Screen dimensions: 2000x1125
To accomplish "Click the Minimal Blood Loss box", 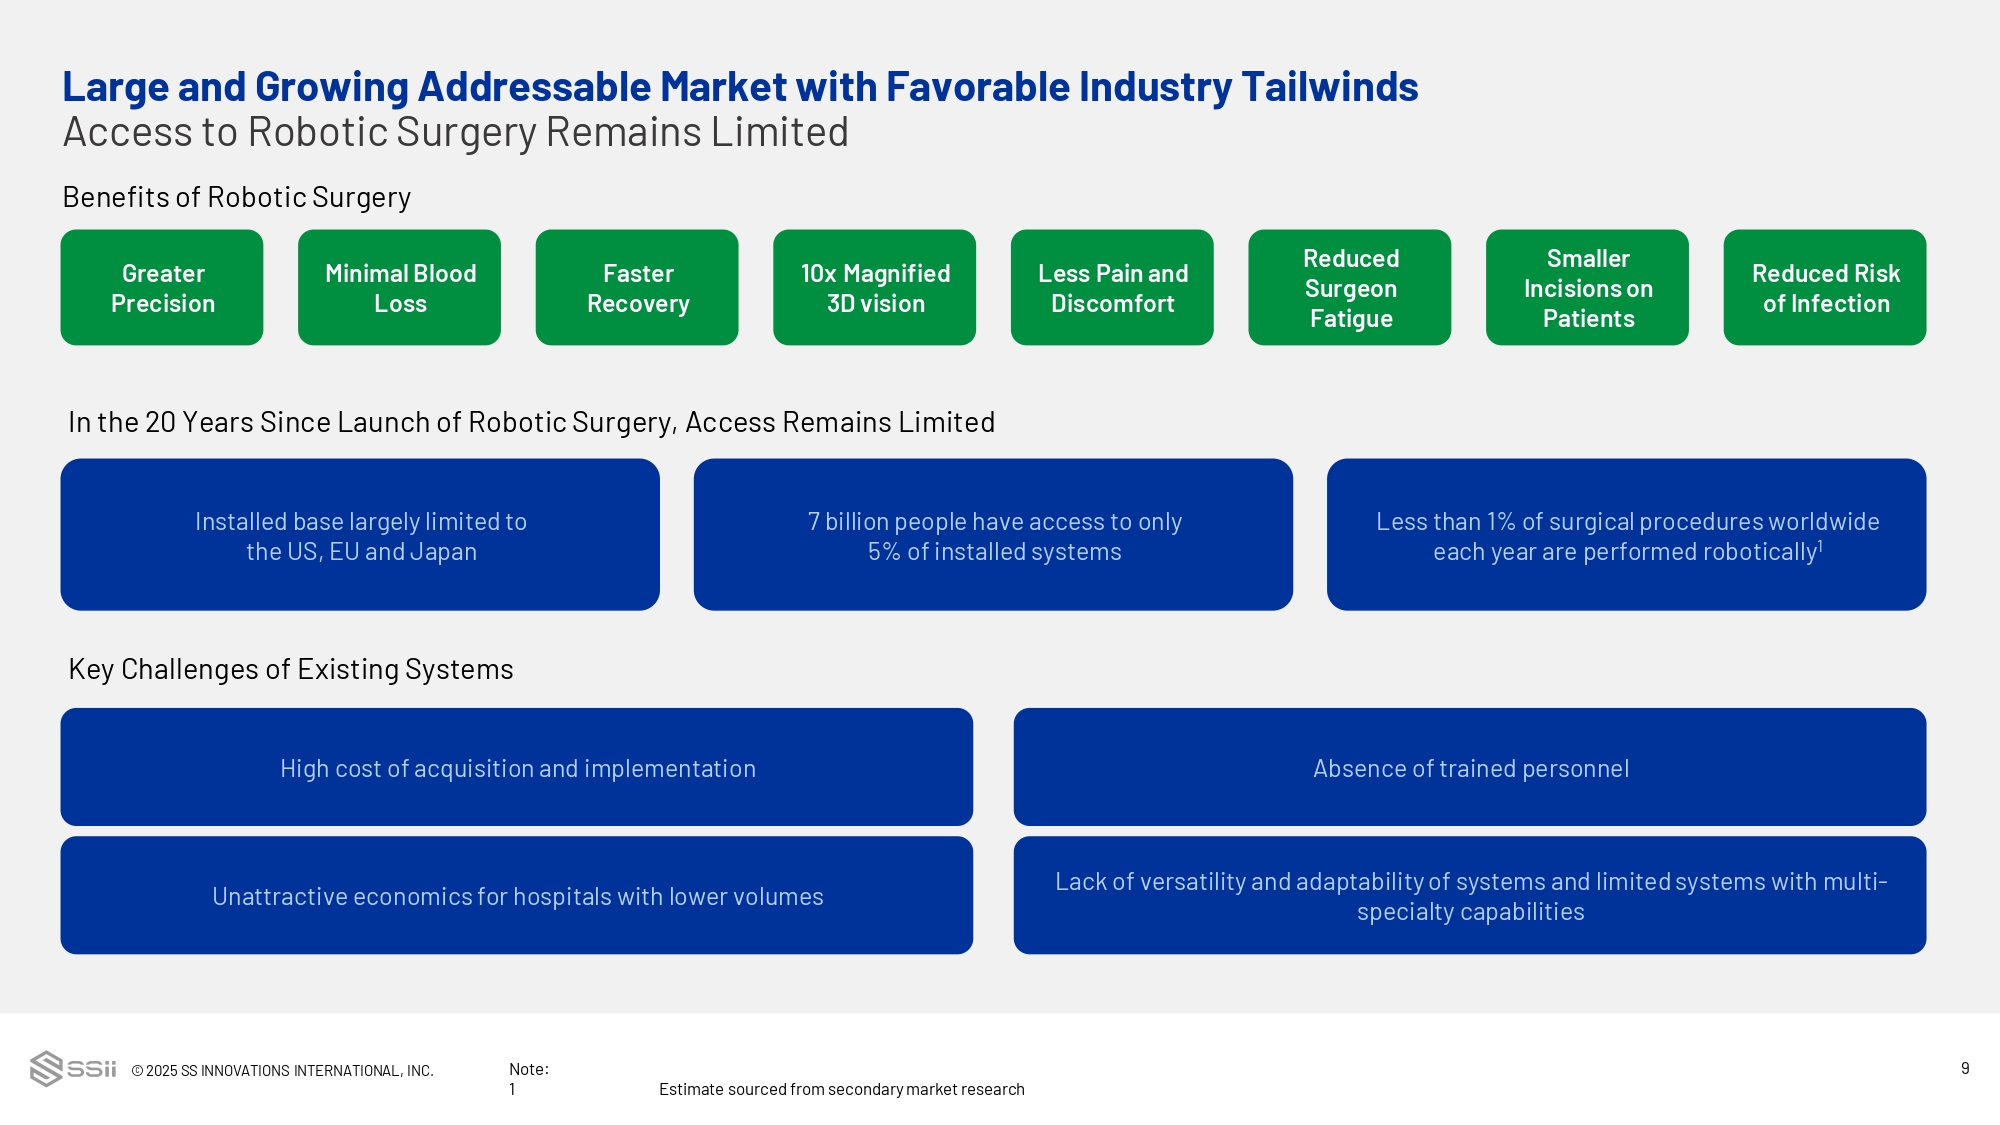I will pos(399,288).
